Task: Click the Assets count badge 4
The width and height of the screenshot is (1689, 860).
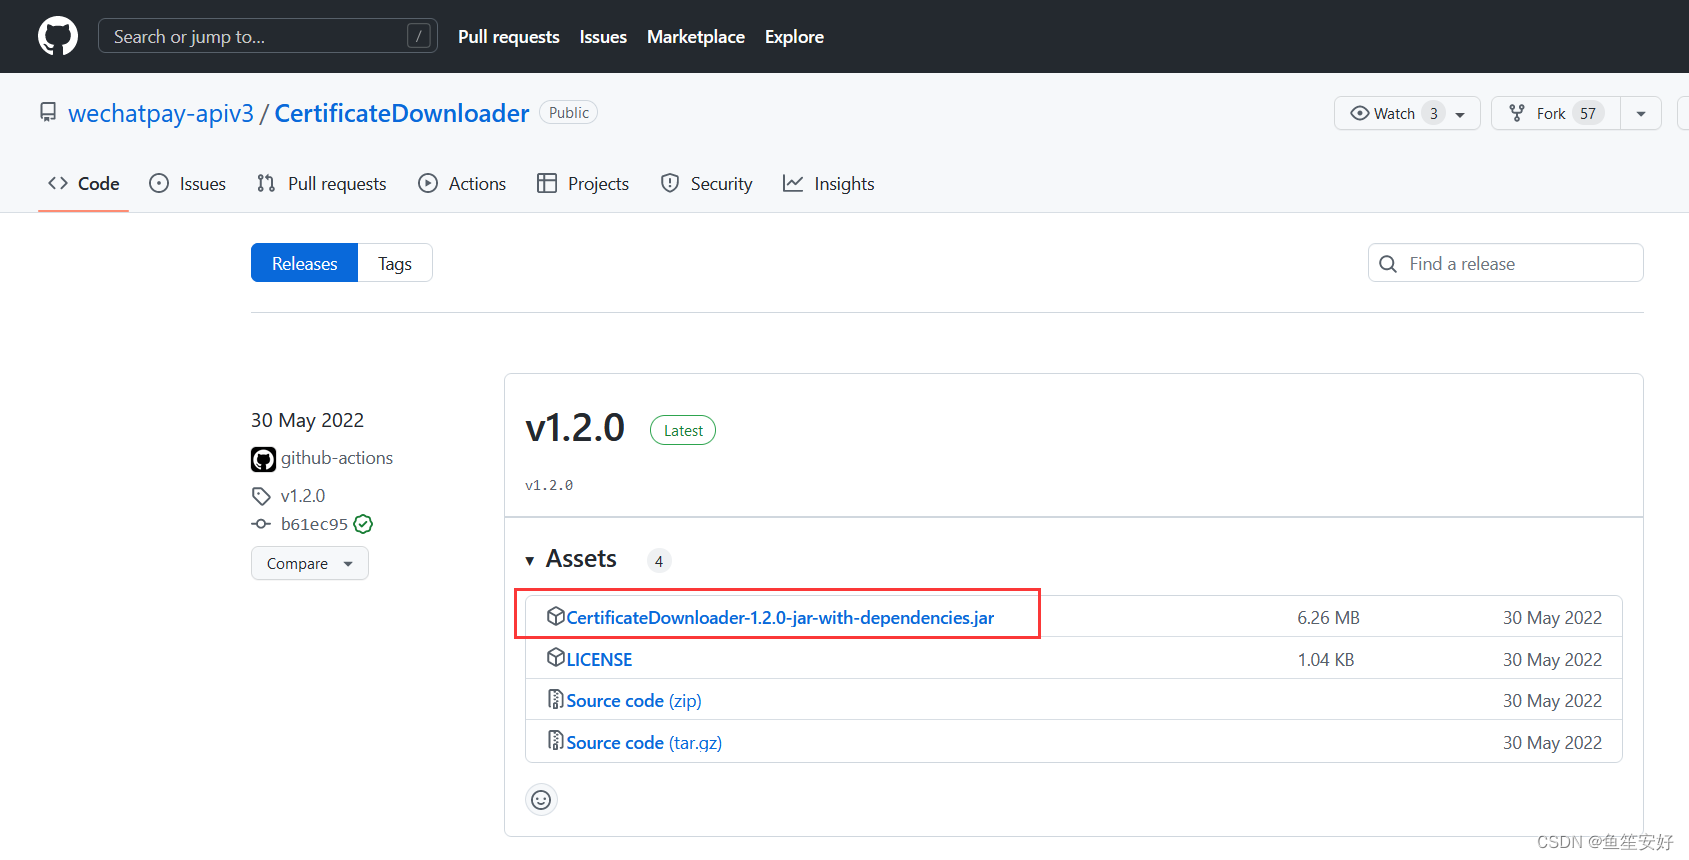Action: point(658,561)
